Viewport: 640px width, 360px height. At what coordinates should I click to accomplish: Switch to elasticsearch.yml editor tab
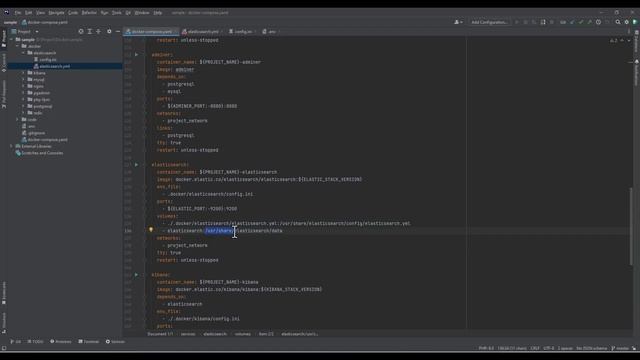[202, 31]
